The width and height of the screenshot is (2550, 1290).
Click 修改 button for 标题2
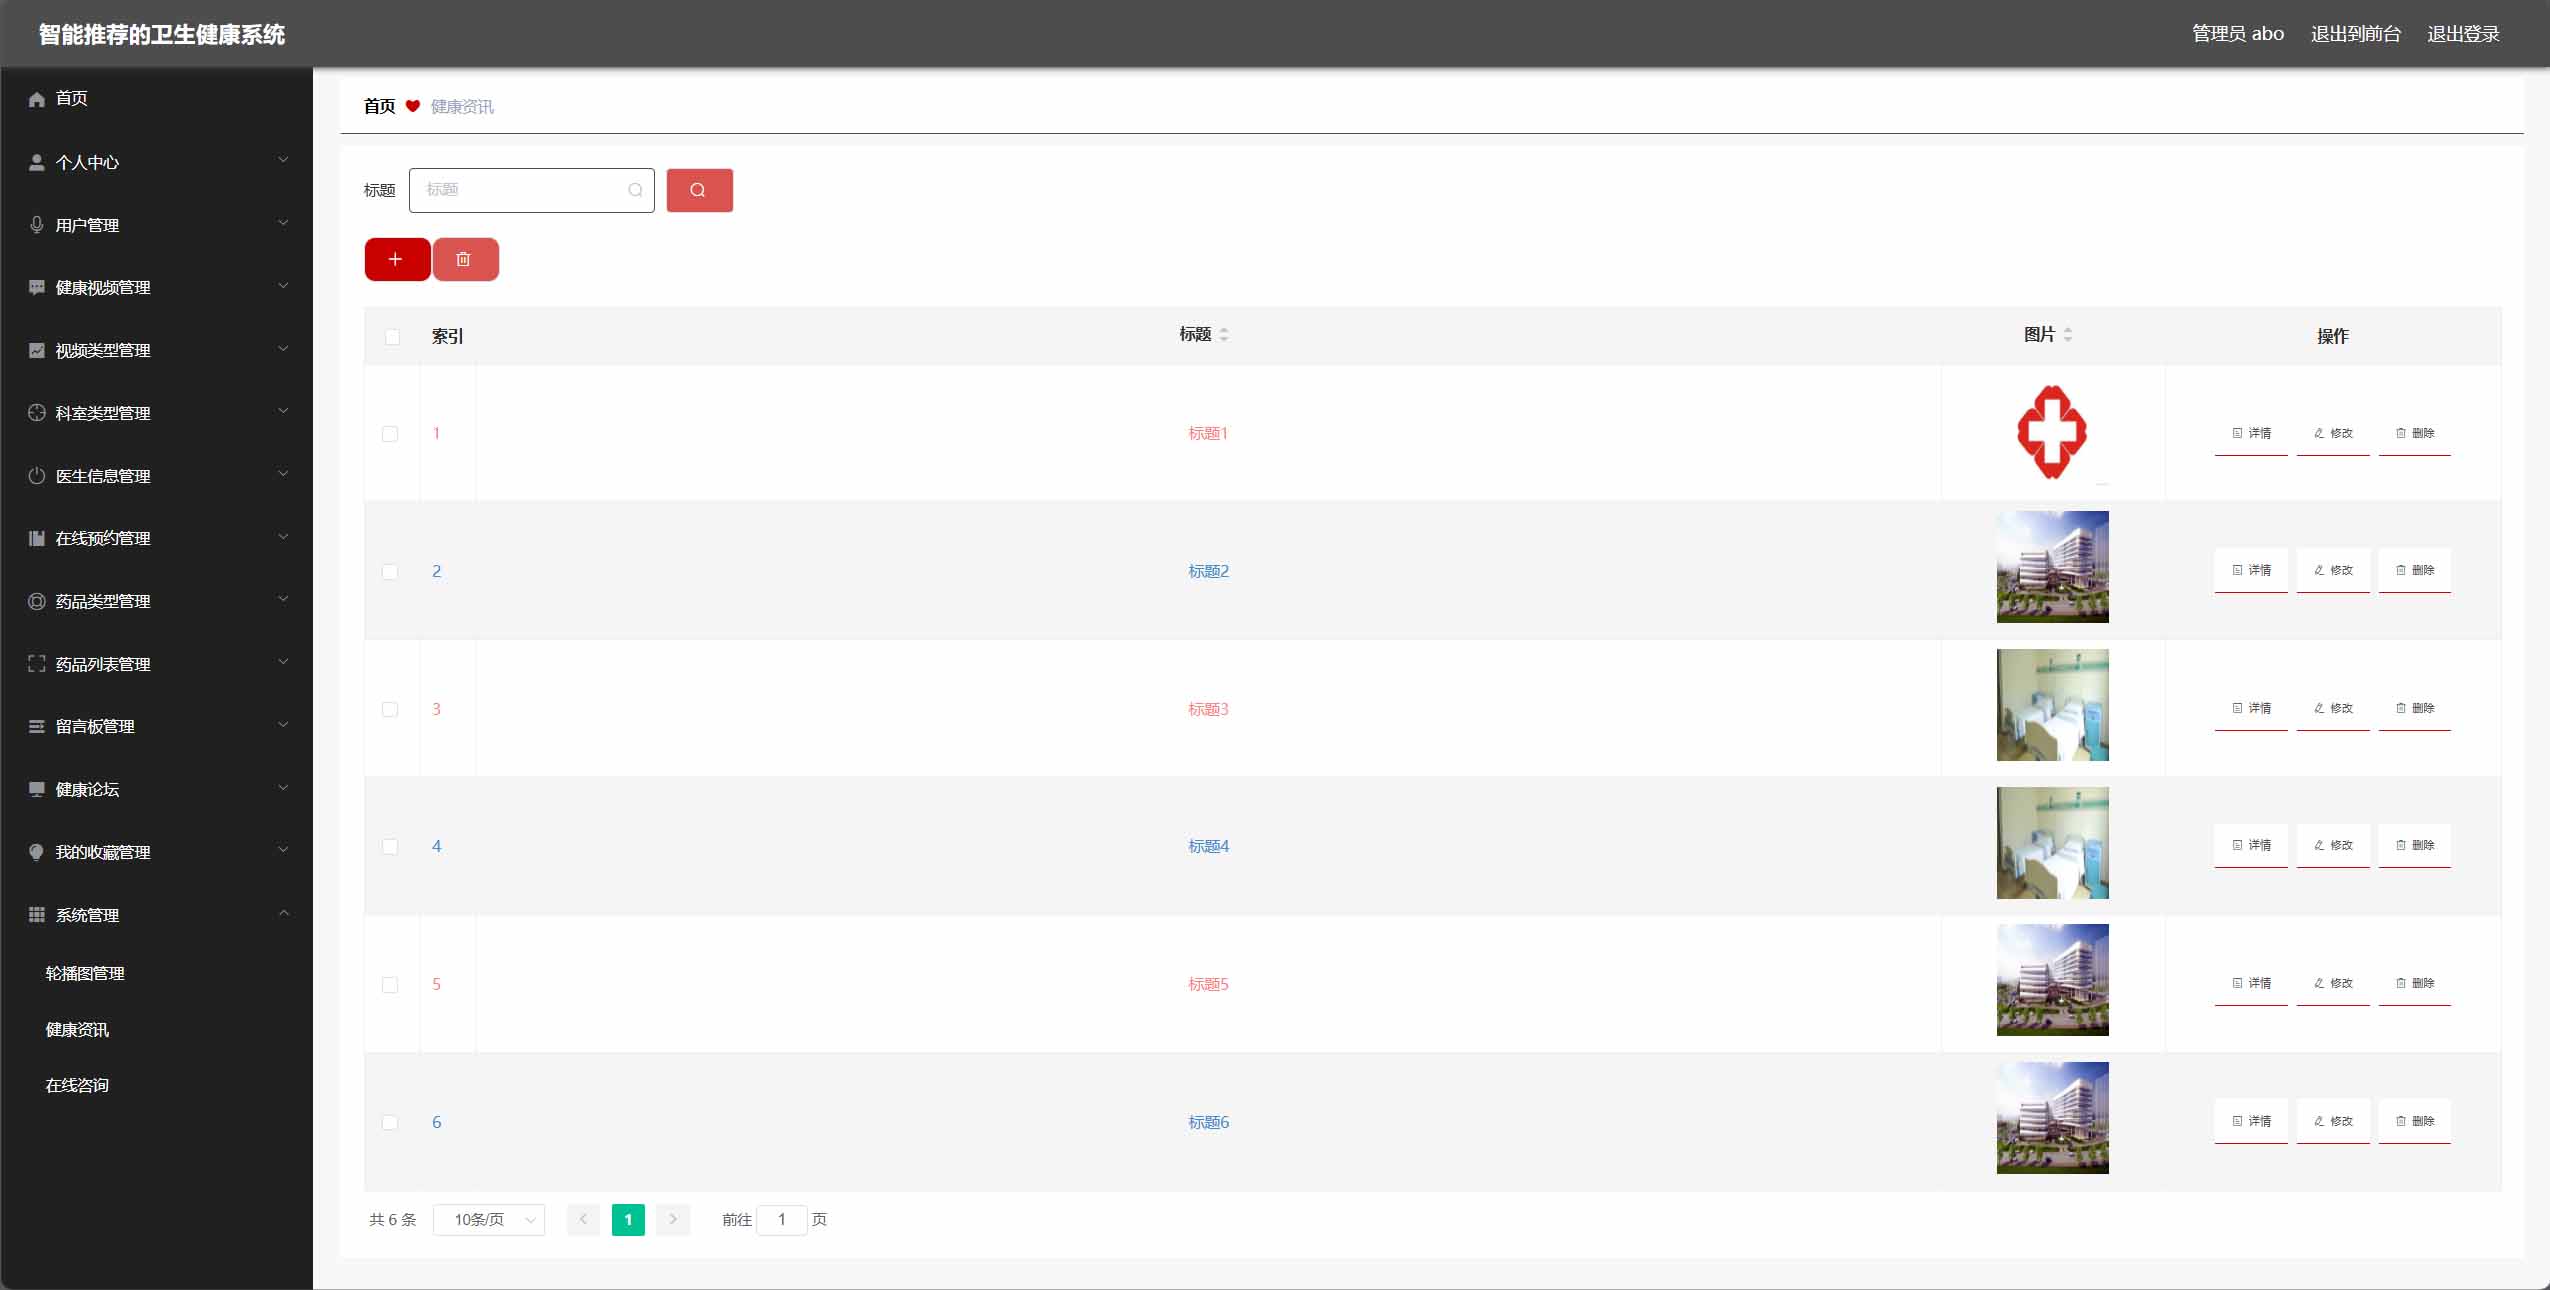[2333, 571]
